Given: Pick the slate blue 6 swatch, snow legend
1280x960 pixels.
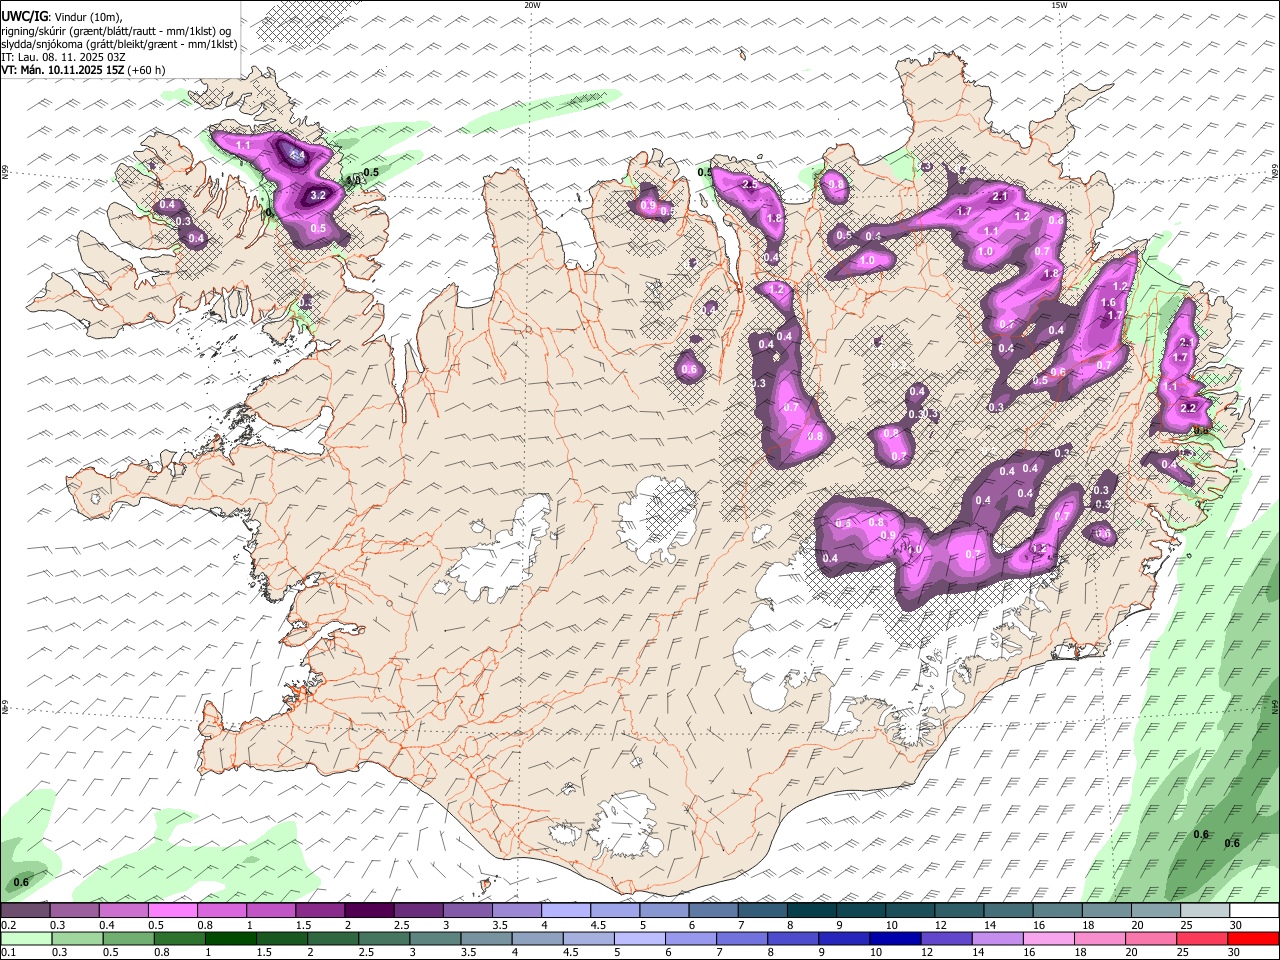Looking at the screenshot, I should 712,910.
